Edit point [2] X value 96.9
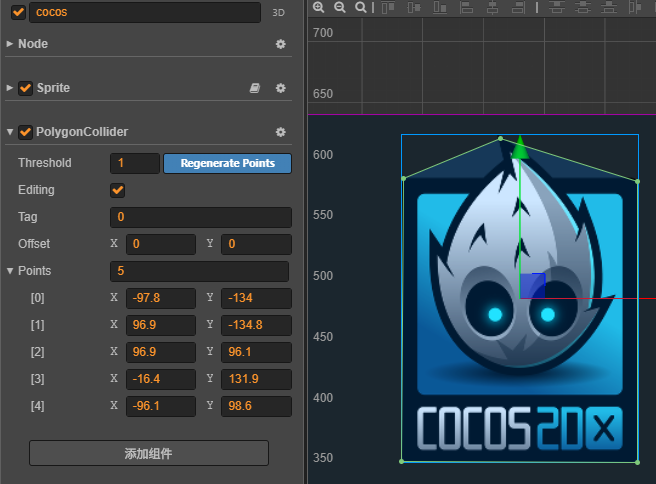 (161, 352)
